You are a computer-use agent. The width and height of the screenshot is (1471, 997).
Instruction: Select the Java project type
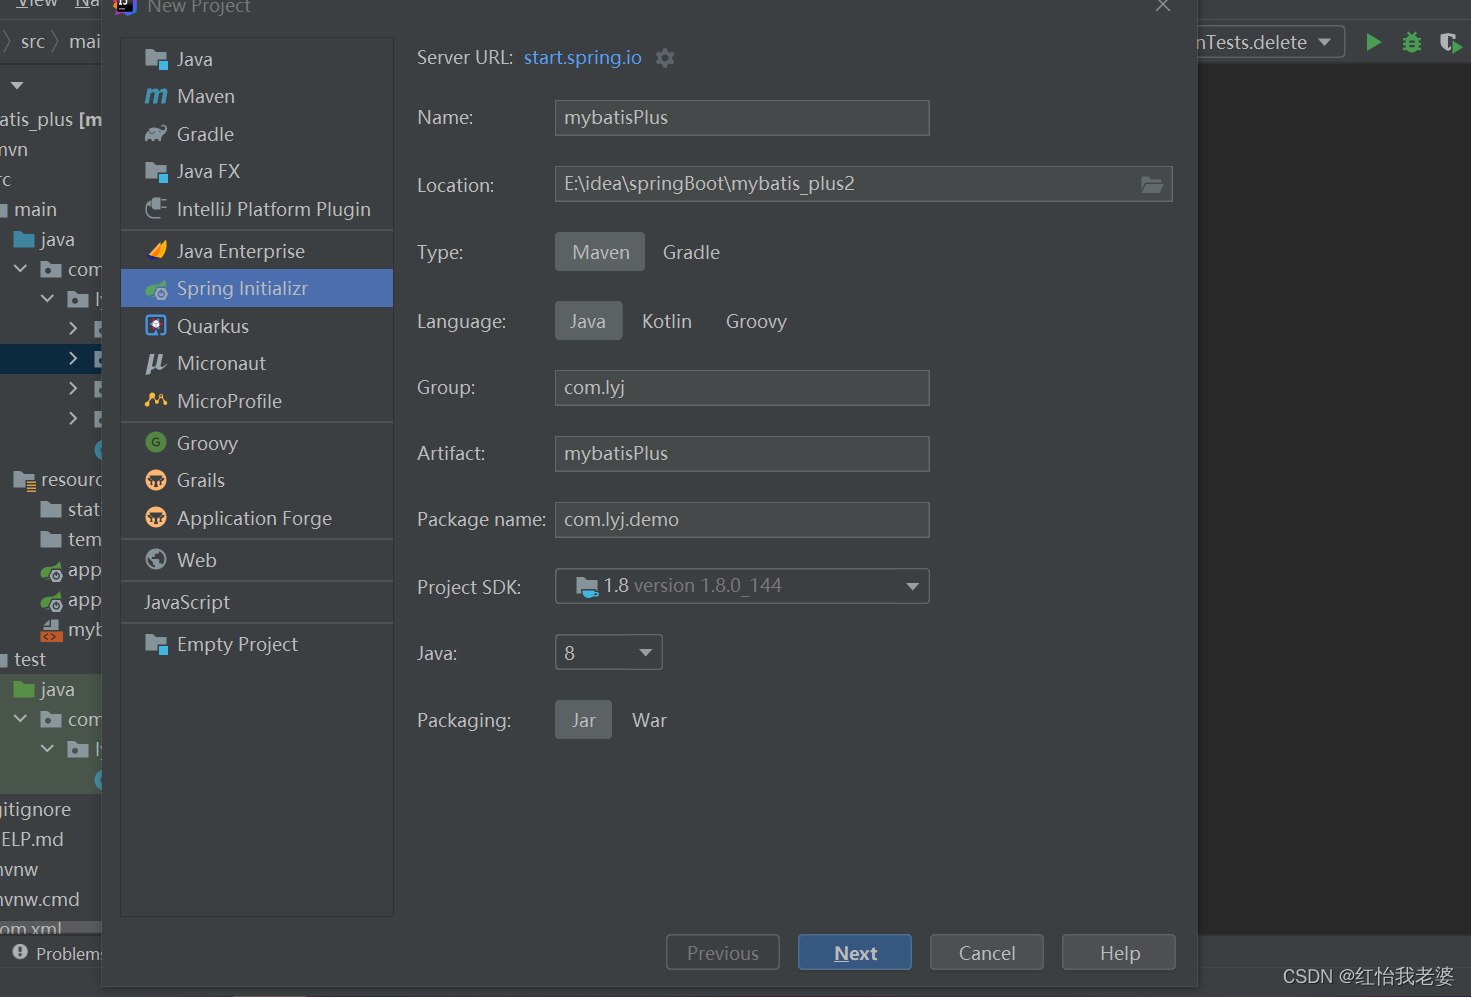tap(257, 59)
